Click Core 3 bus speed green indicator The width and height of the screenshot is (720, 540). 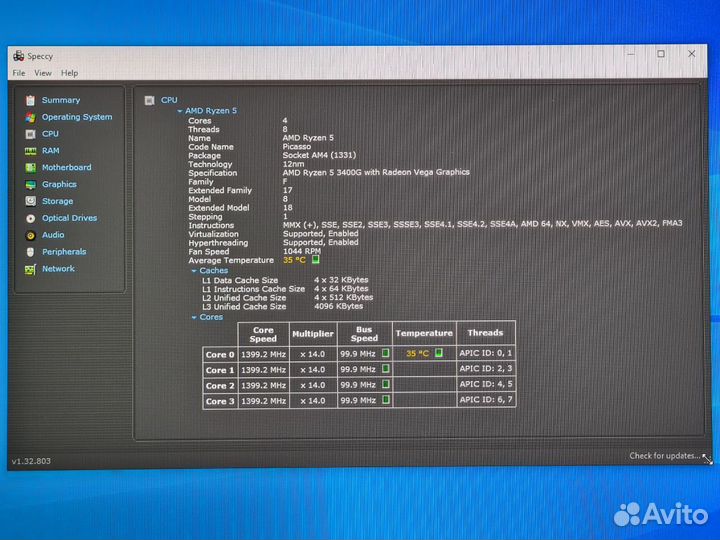(x=386, y=400)
